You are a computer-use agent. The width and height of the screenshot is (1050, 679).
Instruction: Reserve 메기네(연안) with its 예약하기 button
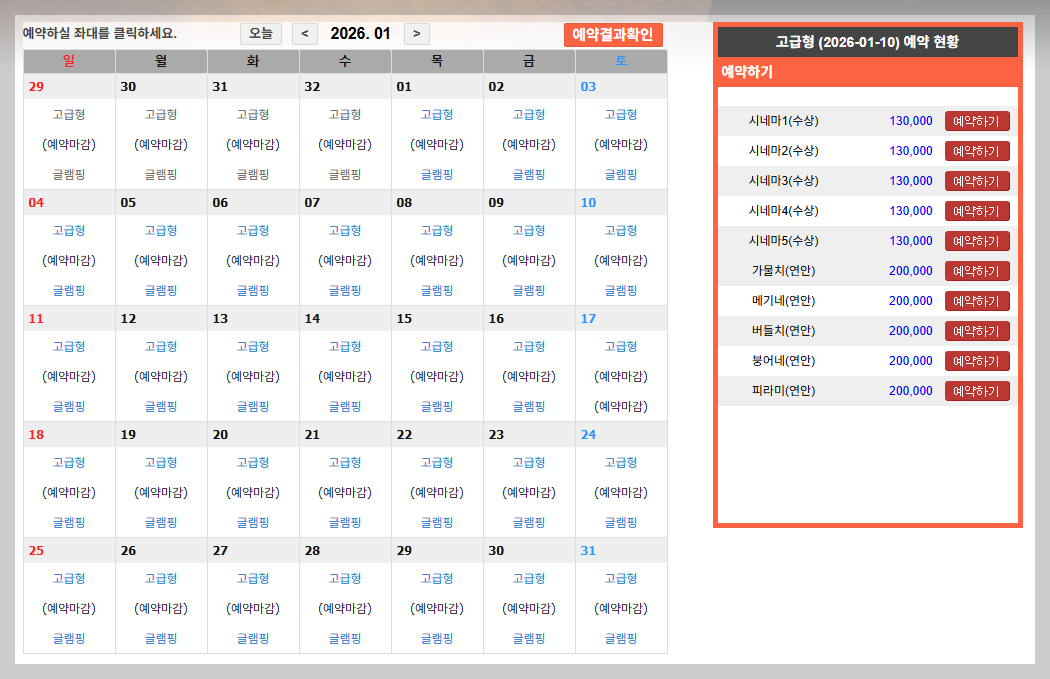coord(977,301)
